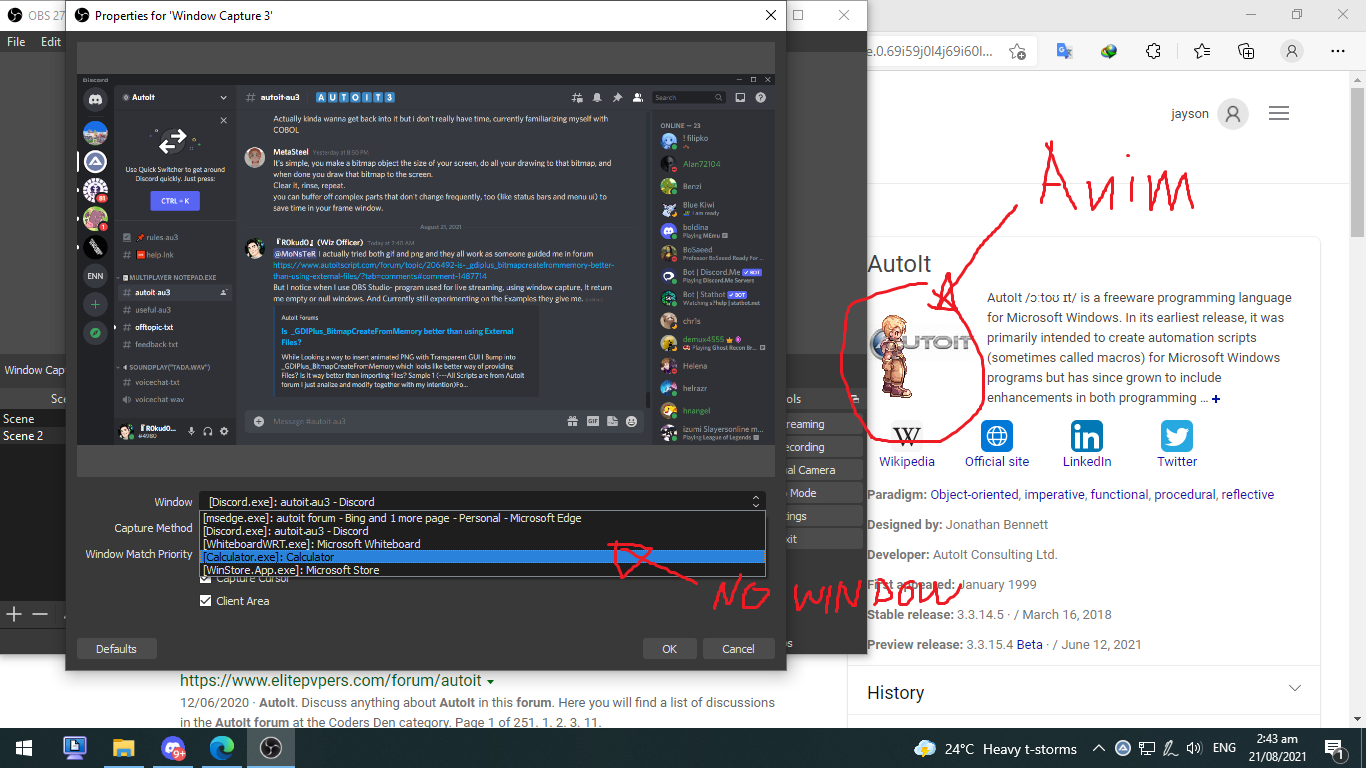Click the Discord help question mark icon
The image size is (1366, 768).
(x=760, y=97)
